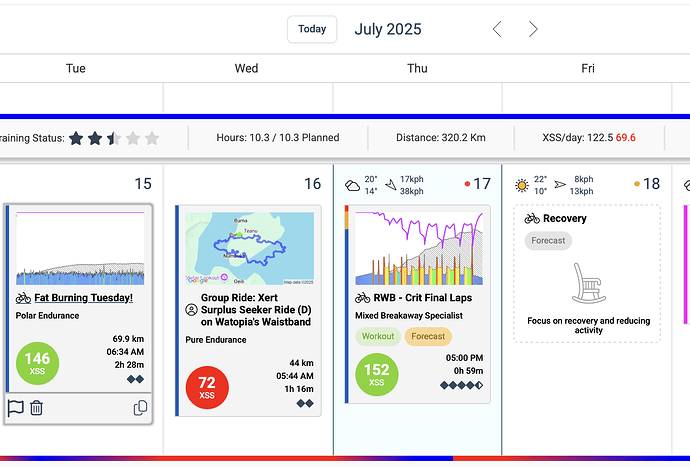690x467 pixels.
Task: Open the Fat Burning Tuesday! link
Action: pyautogui.click(x=84, y=297)
